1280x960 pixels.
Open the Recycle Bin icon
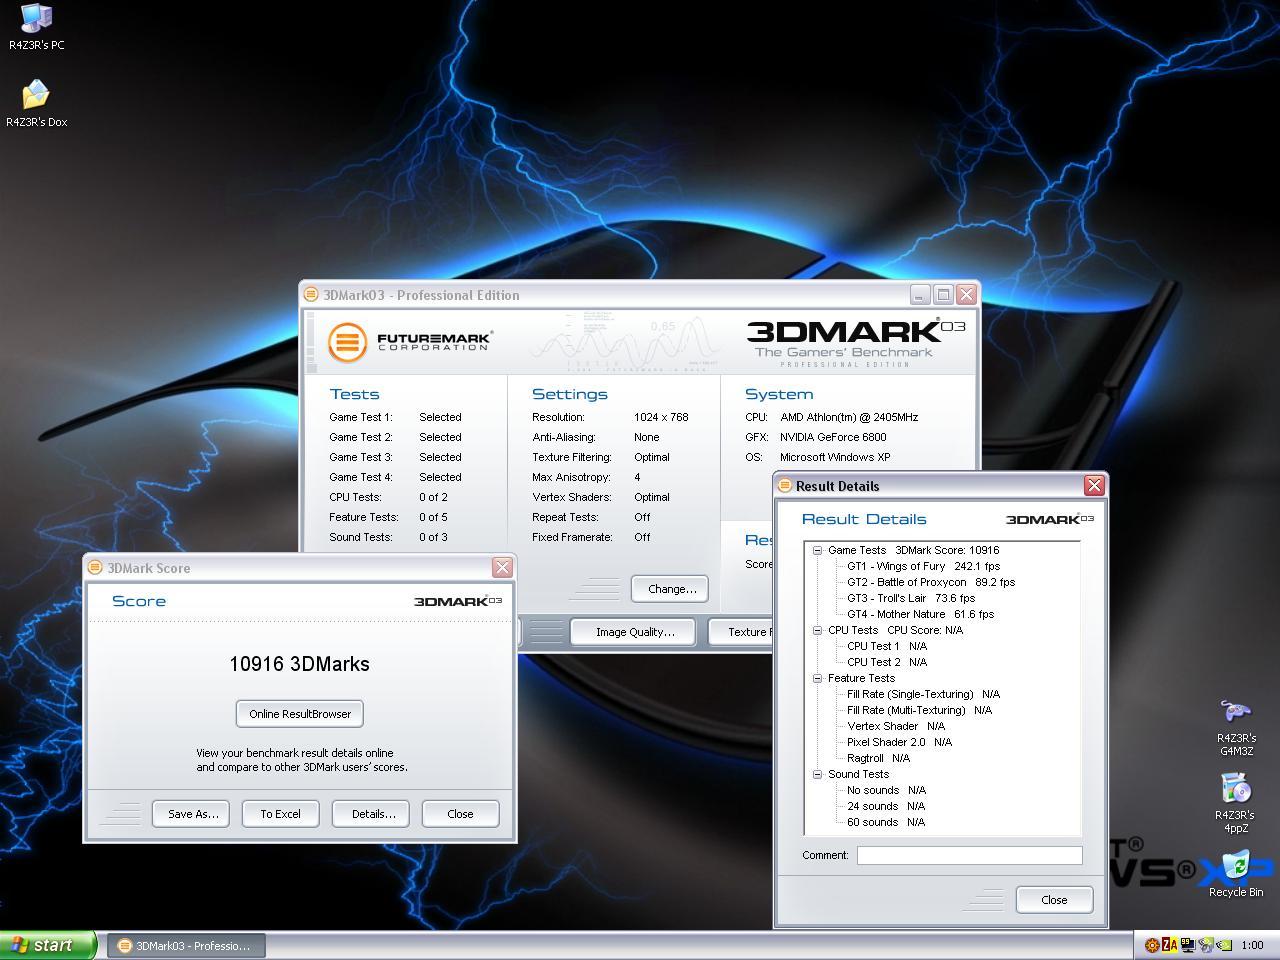point(1236,872)
